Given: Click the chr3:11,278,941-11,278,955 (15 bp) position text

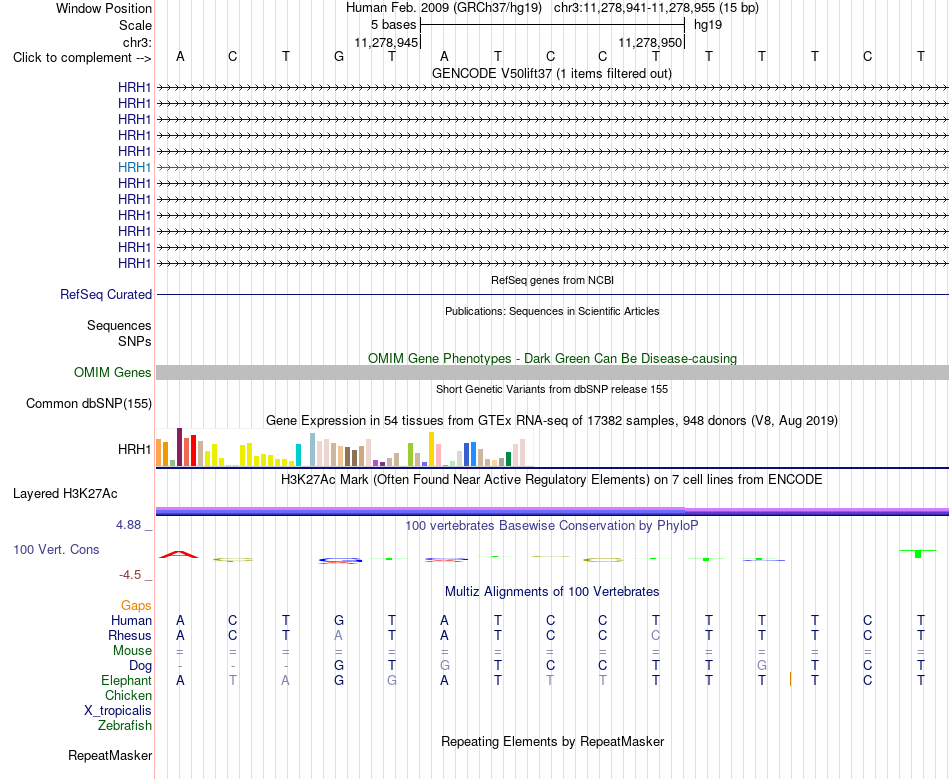Looking at the screenshot, I should [656, 8].
